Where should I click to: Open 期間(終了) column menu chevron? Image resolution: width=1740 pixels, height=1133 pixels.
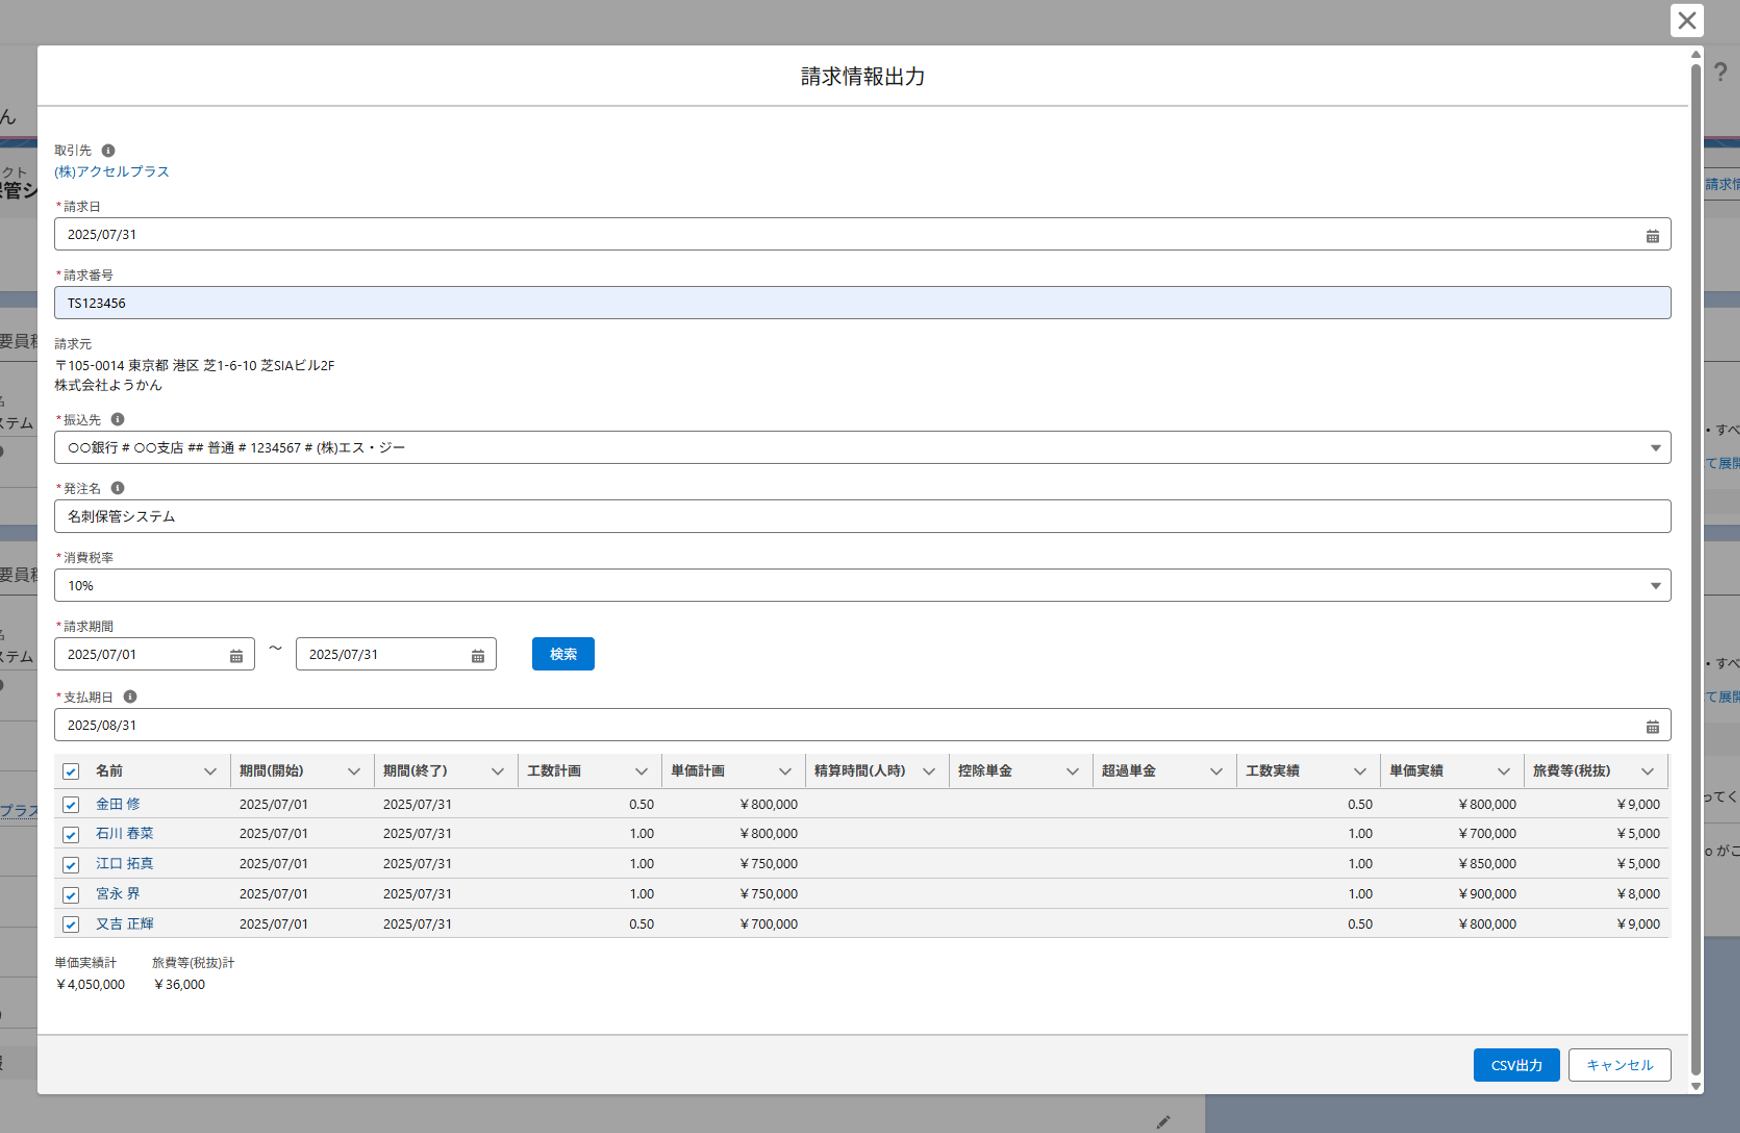coord(498,771)
